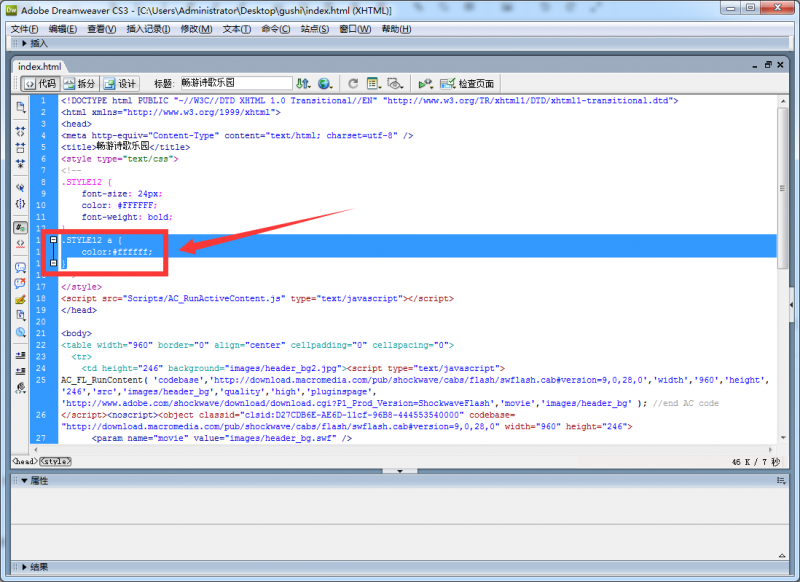Open the Open Documents list icon
The image size is (800, 582).
20,107
